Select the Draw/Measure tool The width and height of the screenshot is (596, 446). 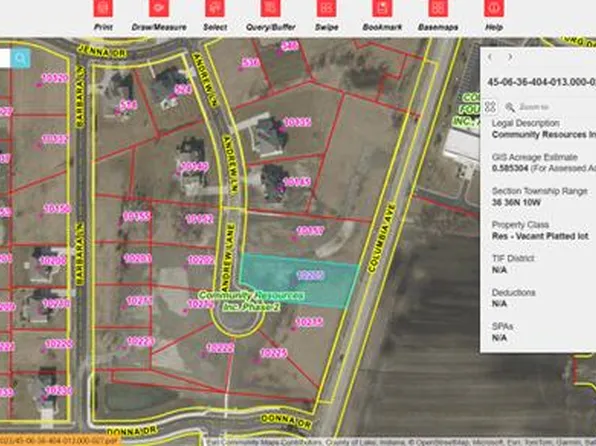point(159,8)
